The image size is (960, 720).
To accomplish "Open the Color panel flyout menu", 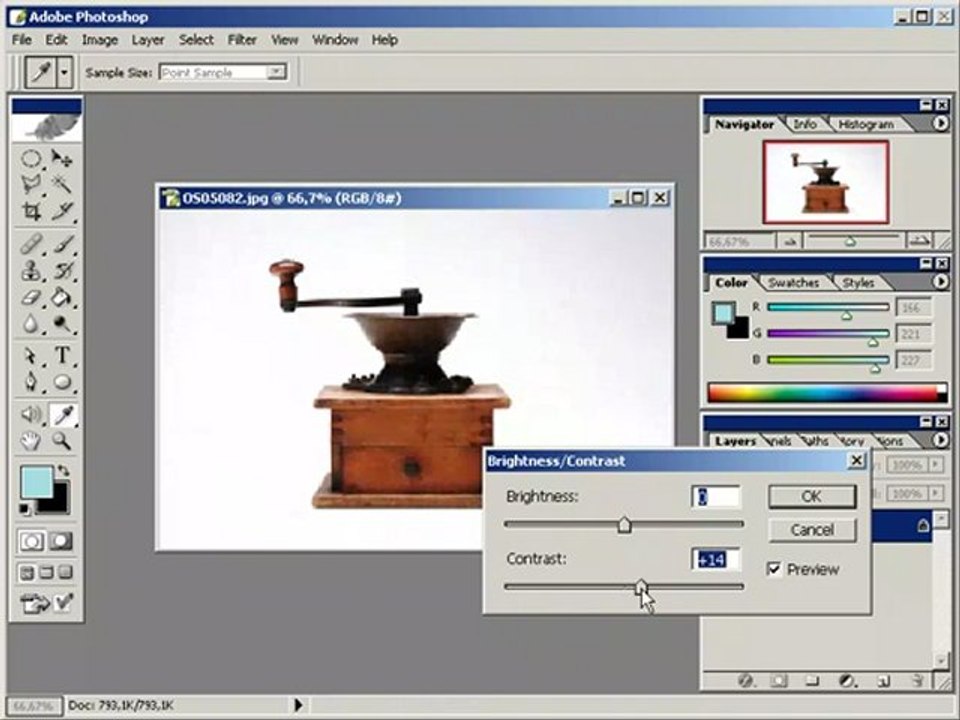I will click(x=940, y=282).
